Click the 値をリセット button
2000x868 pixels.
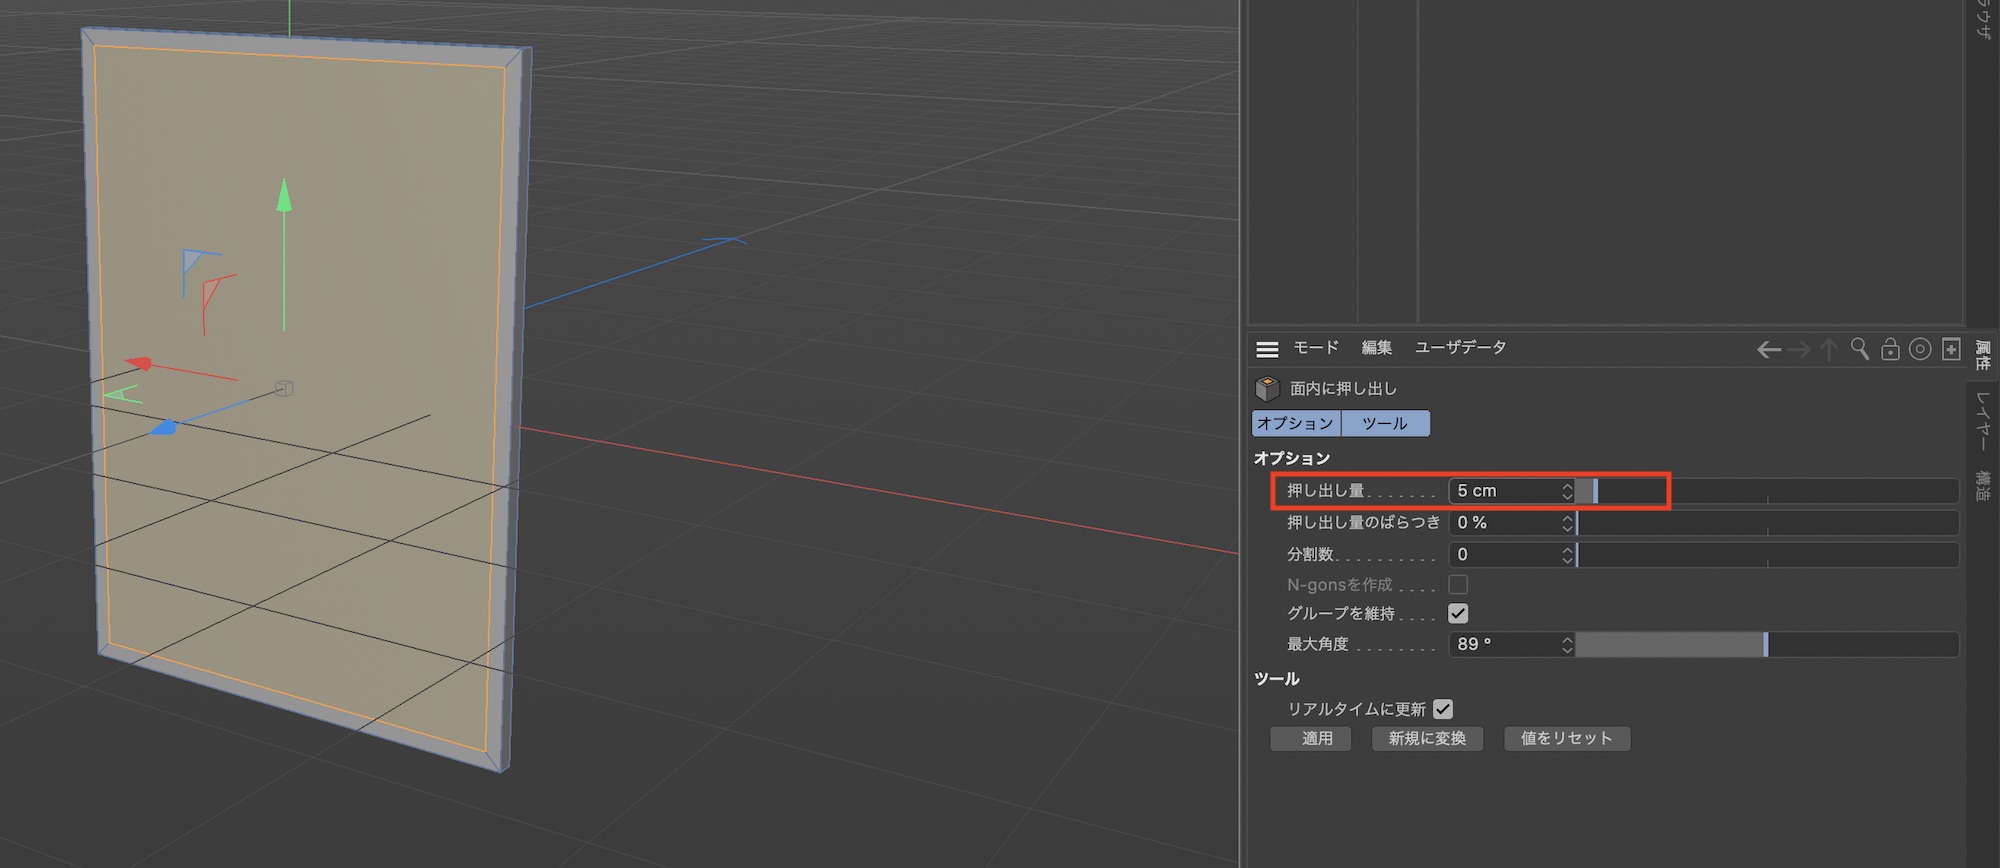click(x=1566, y=739)
